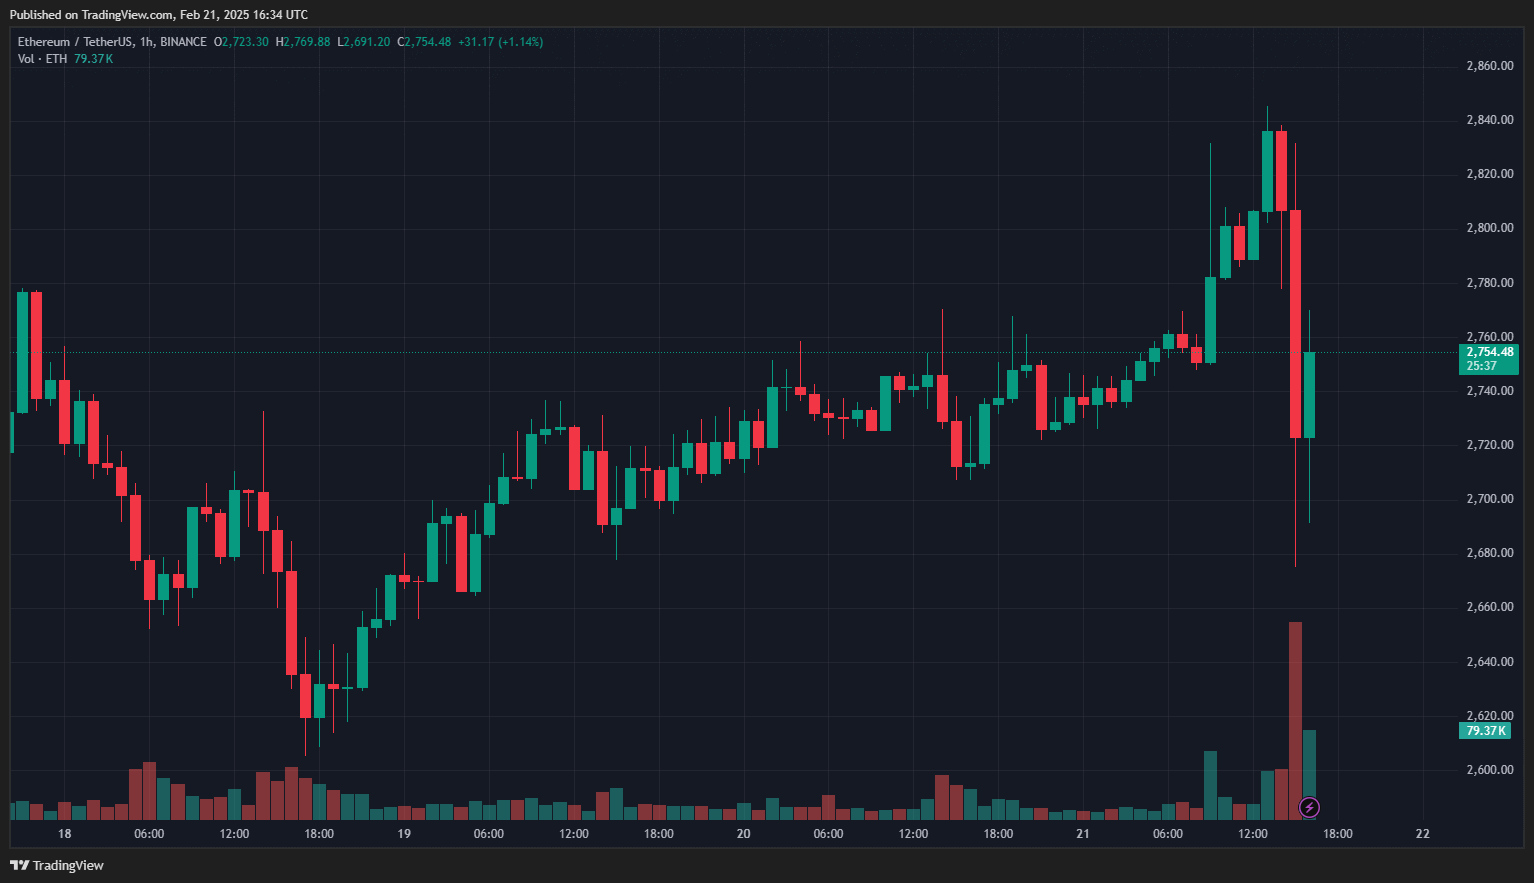The height and width of the screenshot is (883, 1534).
Task: Click the 2,700.00 price axis label
Action: coord(1489,499)
